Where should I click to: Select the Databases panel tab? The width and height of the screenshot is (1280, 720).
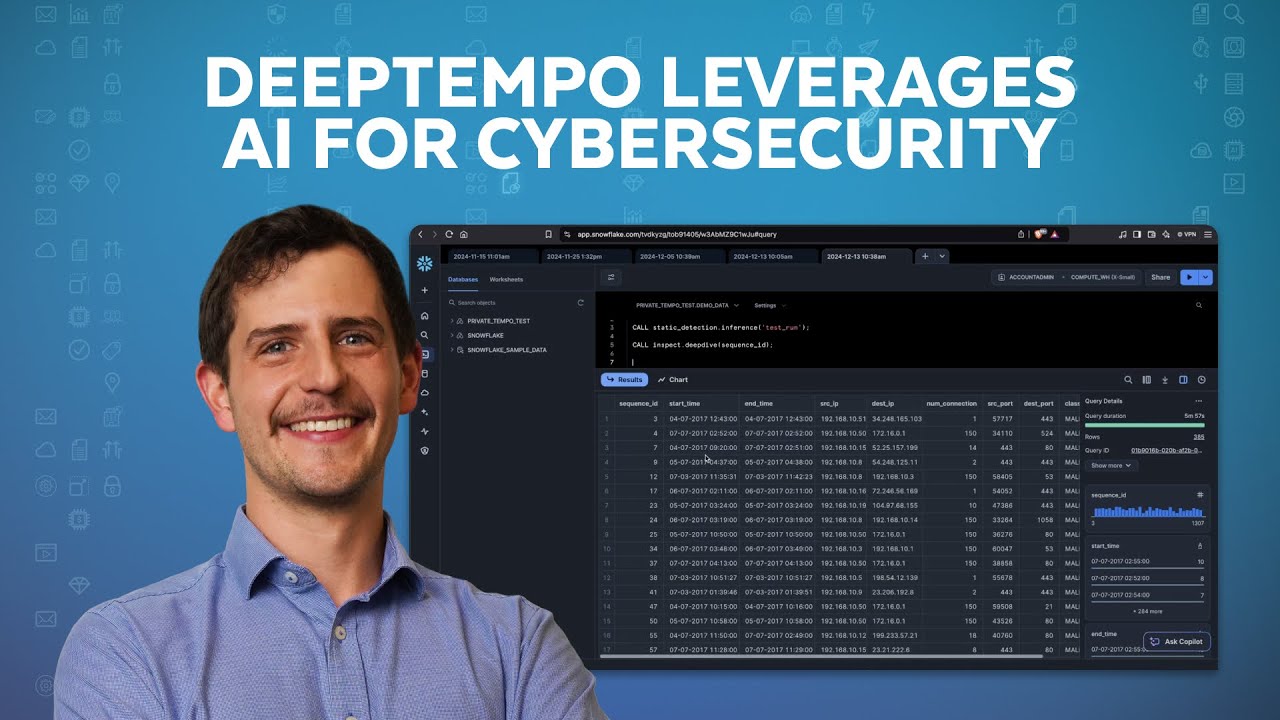click(x=463, y=280)
